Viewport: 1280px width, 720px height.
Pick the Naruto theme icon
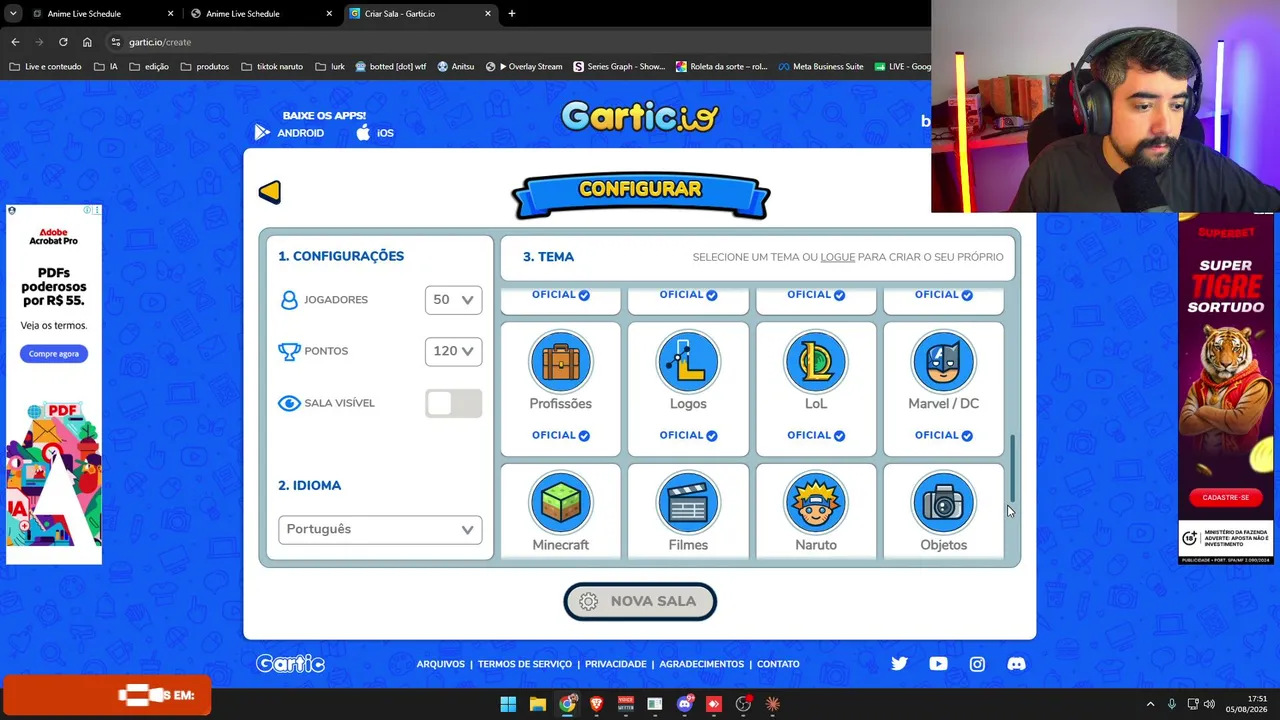tap(816, 503)
